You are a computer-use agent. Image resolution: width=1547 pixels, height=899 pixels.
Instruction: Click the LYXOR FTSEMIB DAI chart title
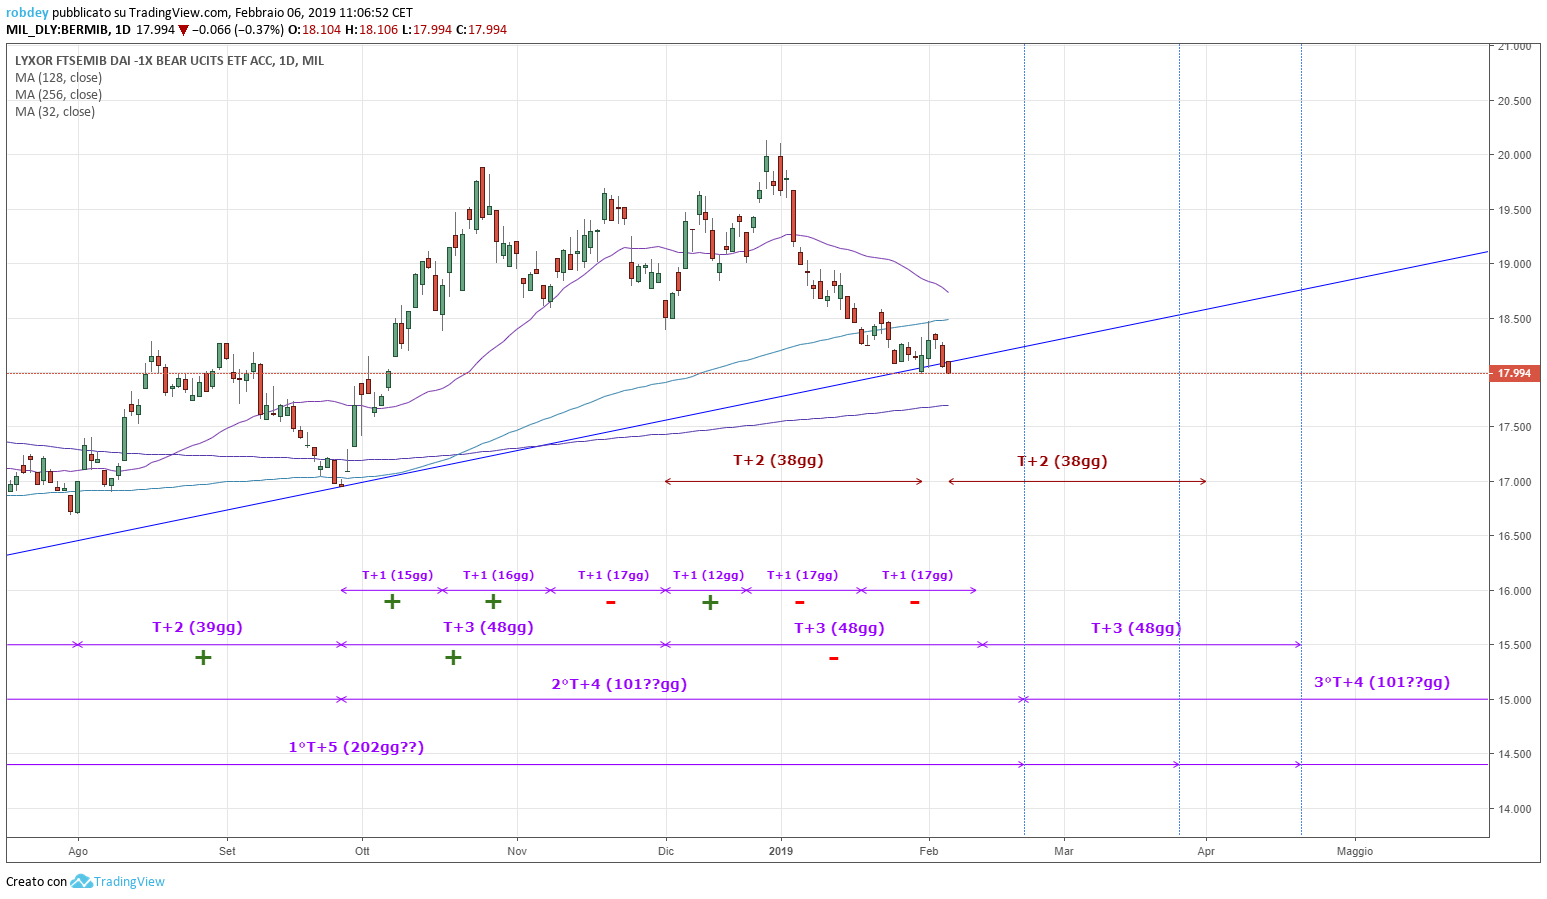tap(169, 61)
